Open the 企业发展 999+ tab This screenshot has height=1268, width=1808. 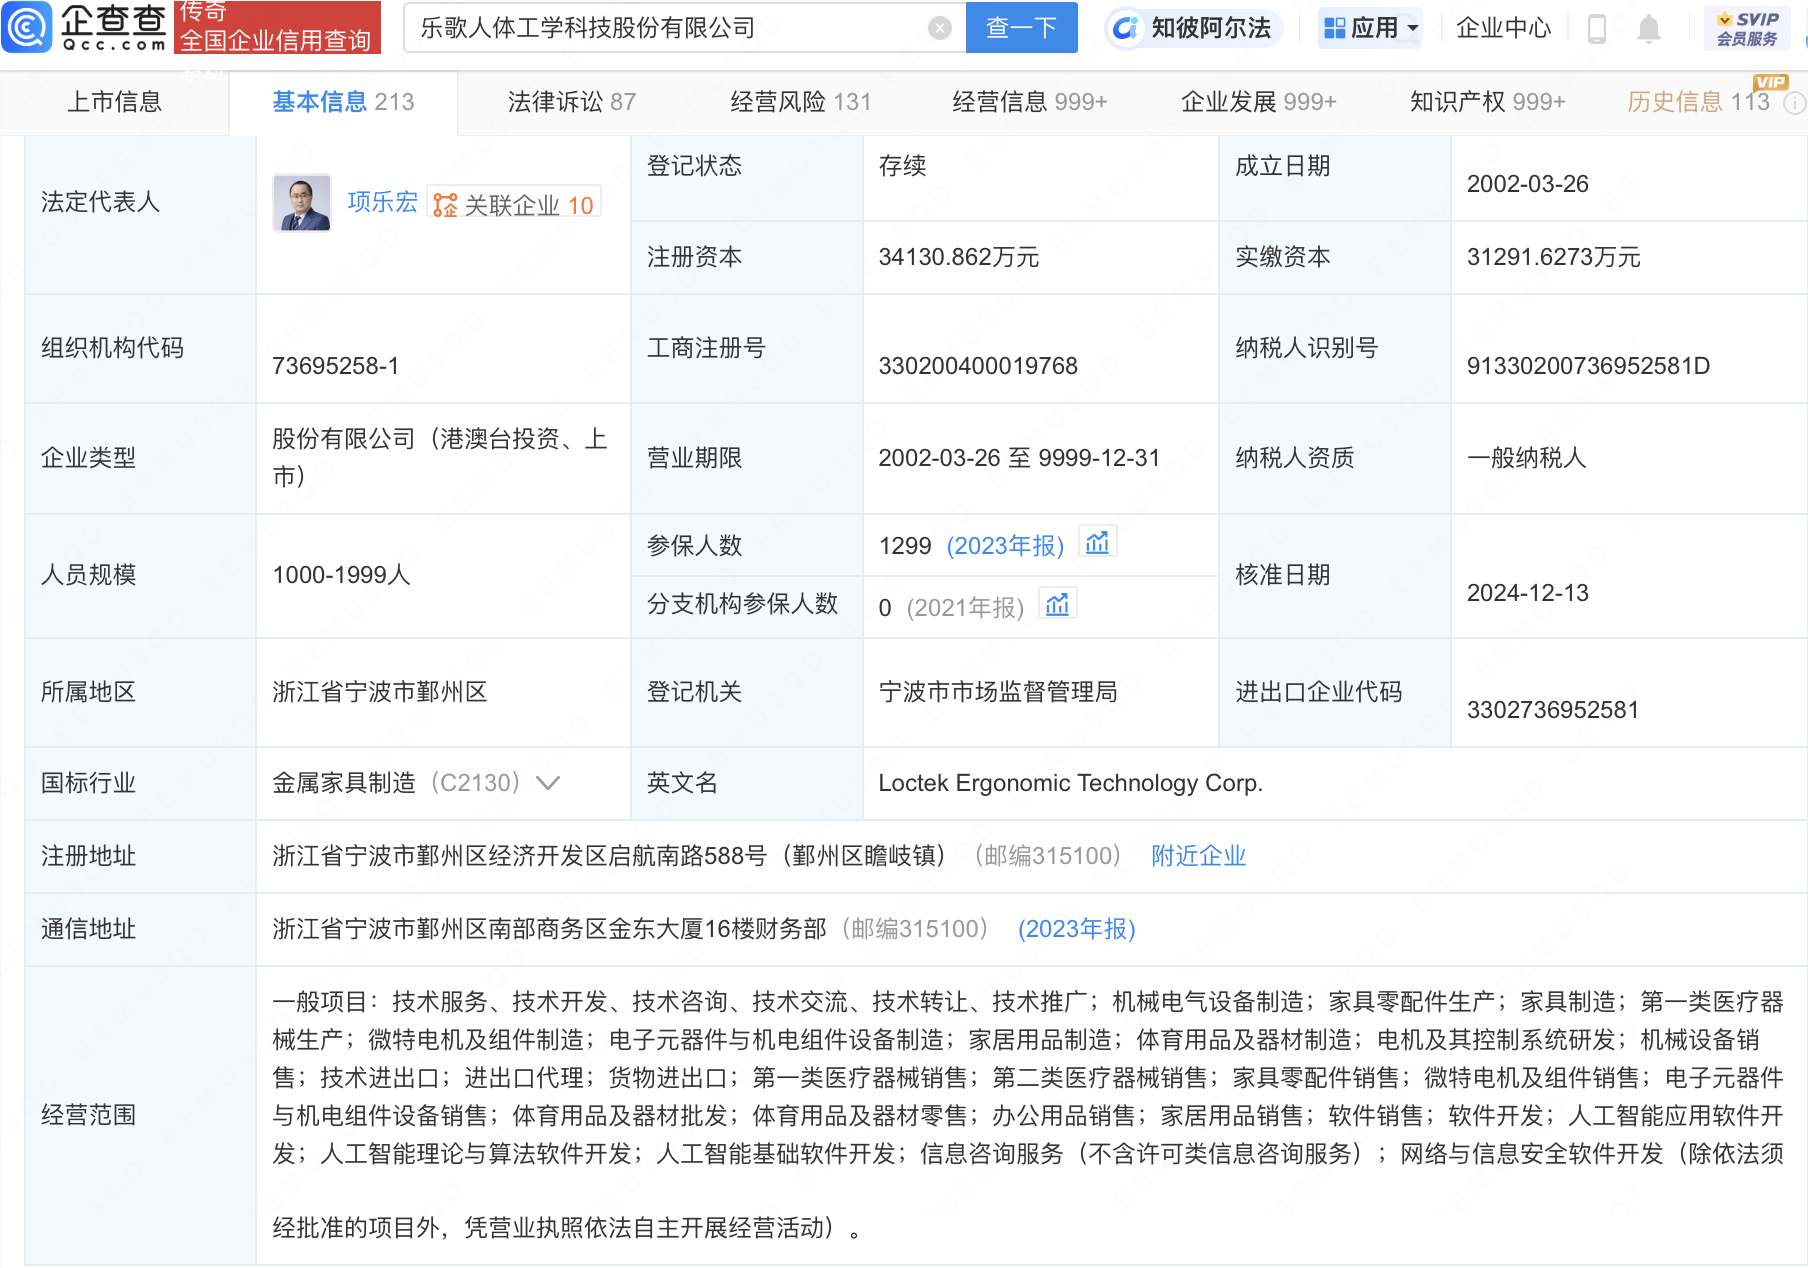click(x=1259, y=102)
